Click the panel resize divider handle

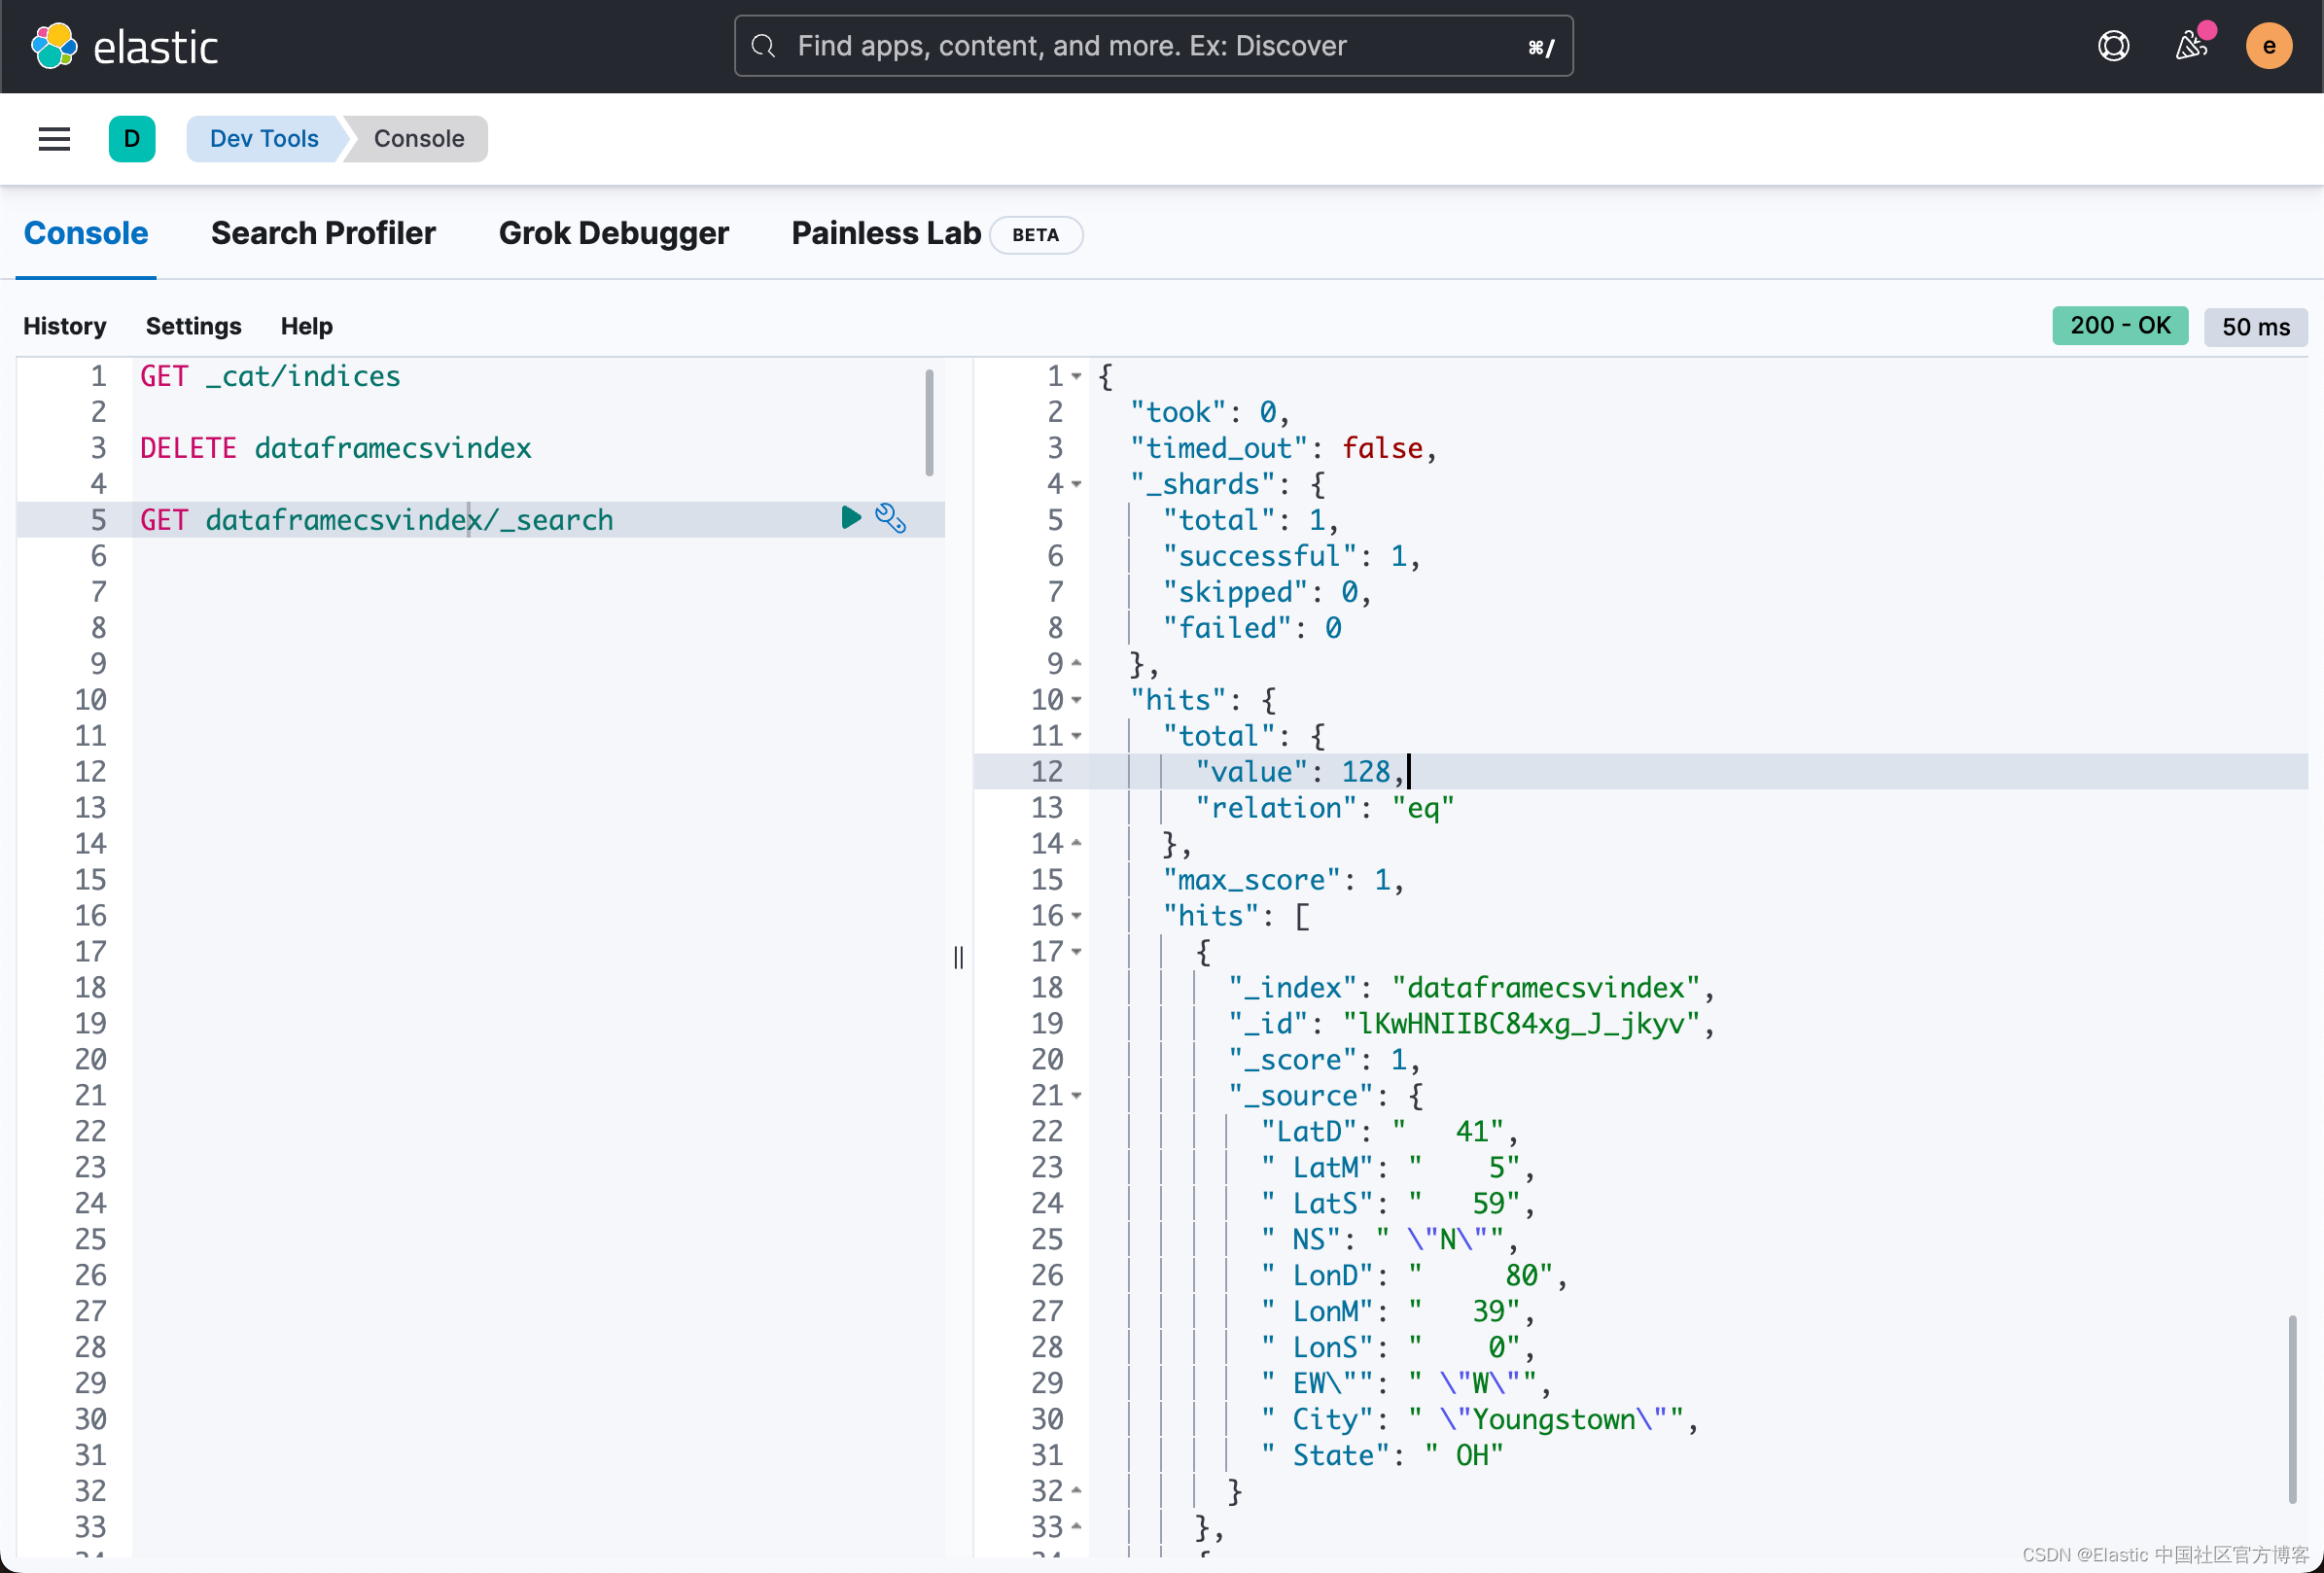tap(958, 957)
